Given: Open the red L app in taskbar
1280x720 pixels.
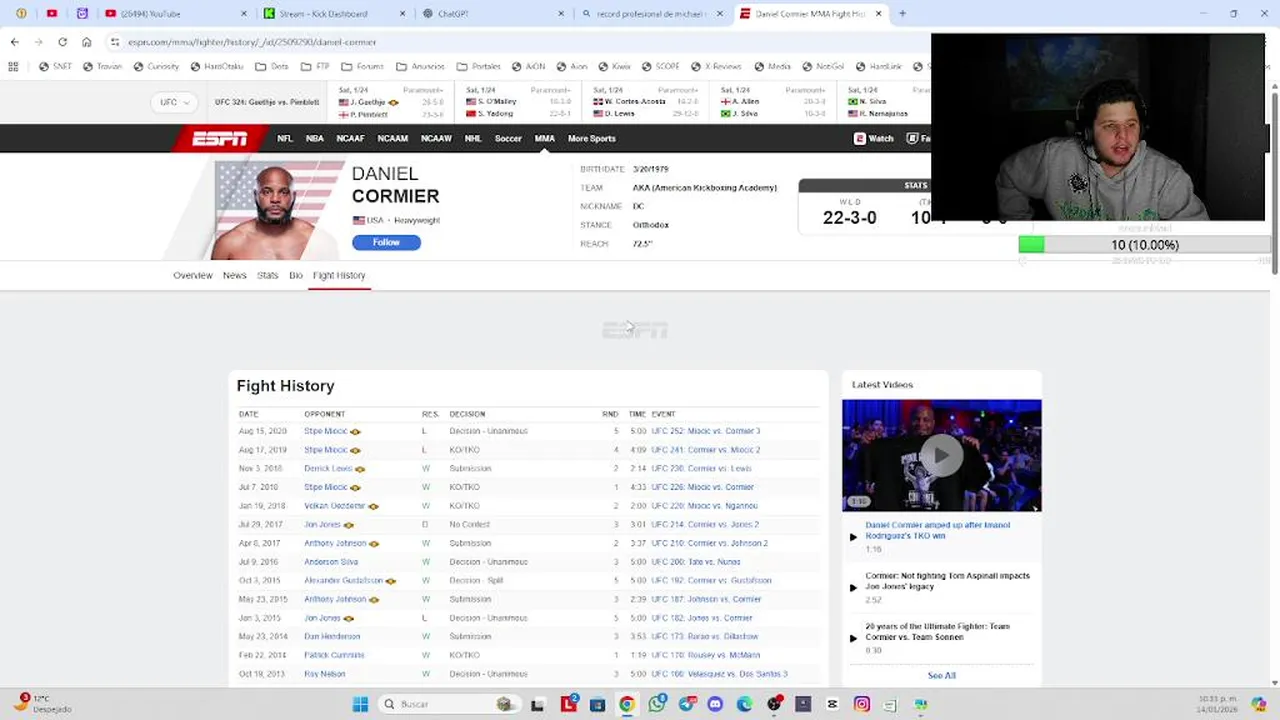Looking at the screenshot, I should point(568,704).
